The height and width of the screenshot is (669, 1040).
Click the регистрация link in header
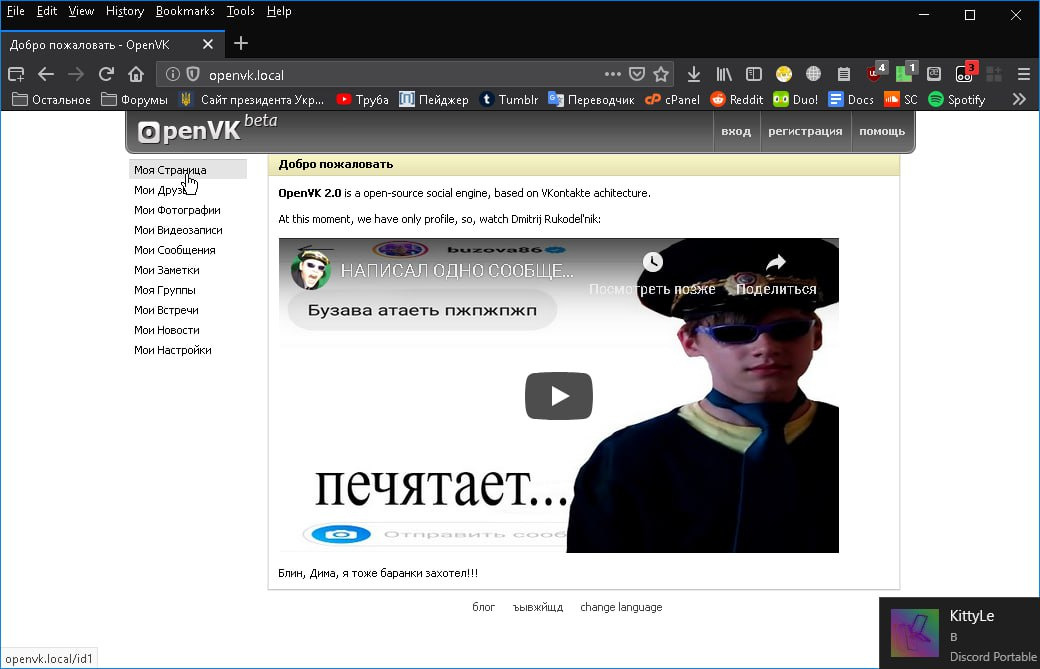coord(805,131)
